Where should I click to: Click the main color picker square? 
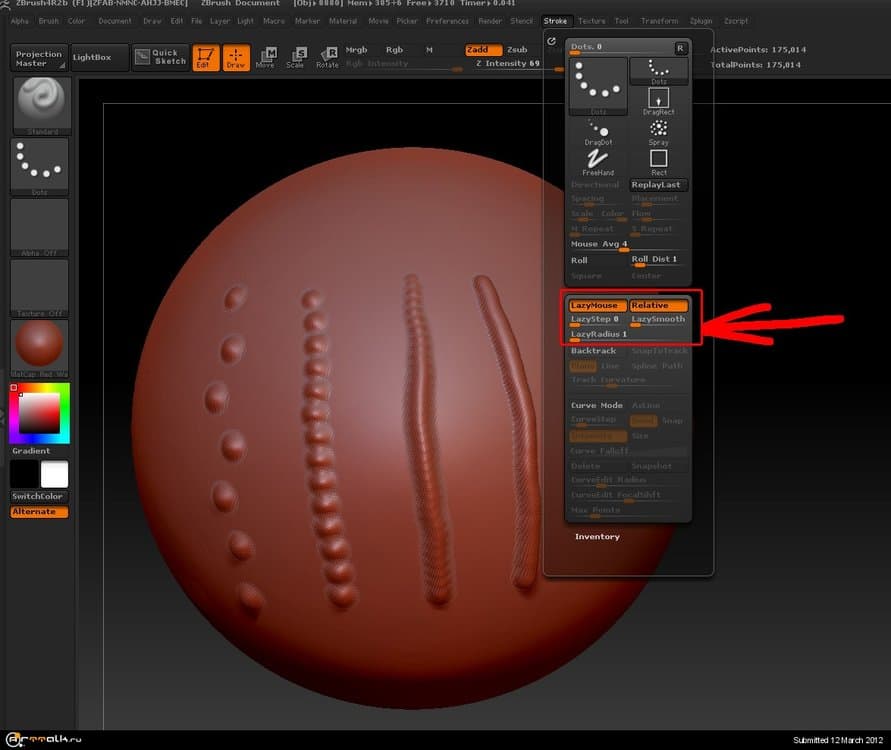click(x=39, y=412)
